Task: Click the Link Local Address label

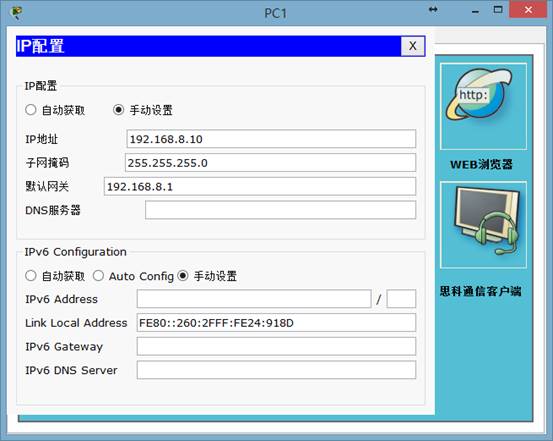Action: 76,323
